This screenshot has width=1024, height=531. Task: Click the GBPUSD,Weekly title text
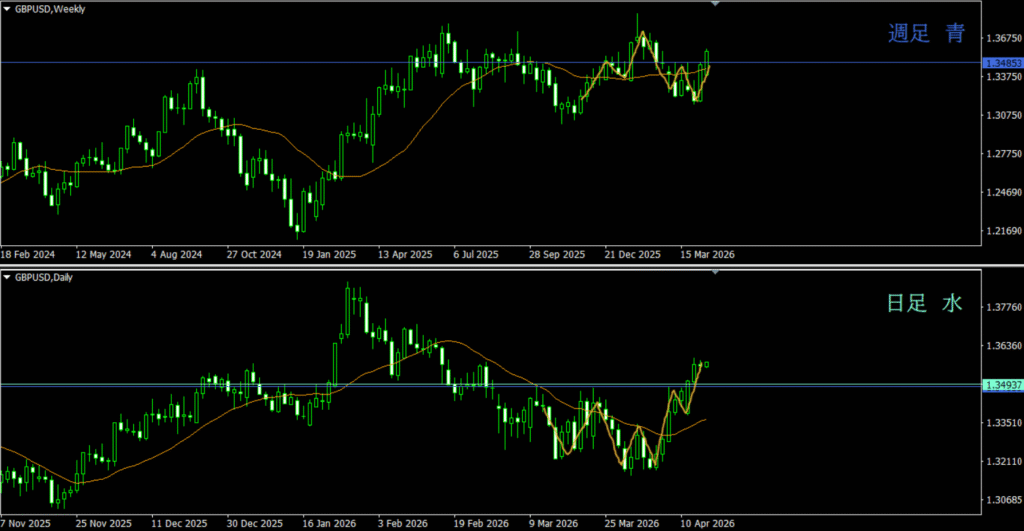[50, 9]
